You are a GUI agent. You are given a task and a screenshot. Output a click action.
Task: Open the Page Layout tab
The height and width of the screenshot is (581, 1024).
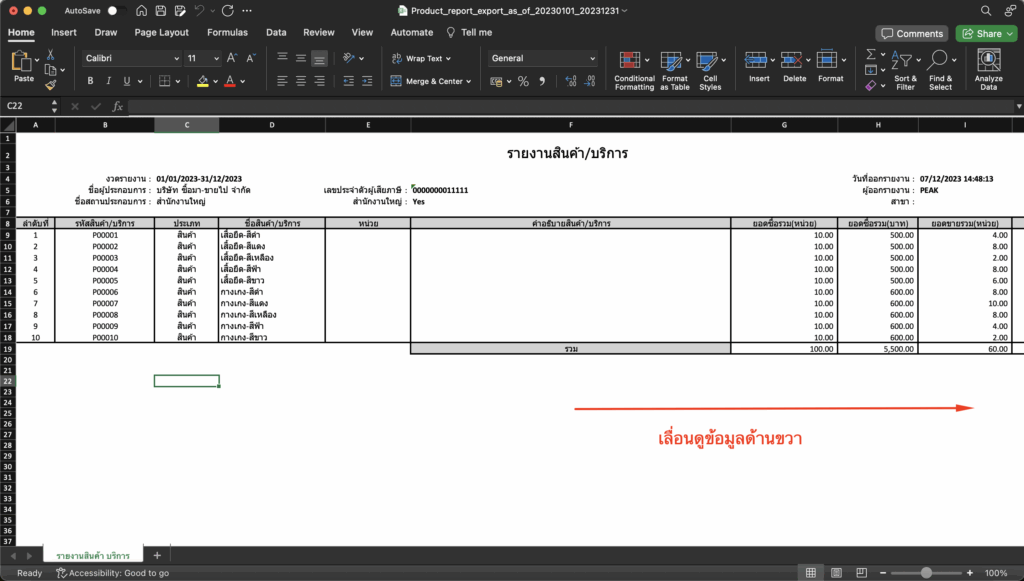(x=161, y=32)
